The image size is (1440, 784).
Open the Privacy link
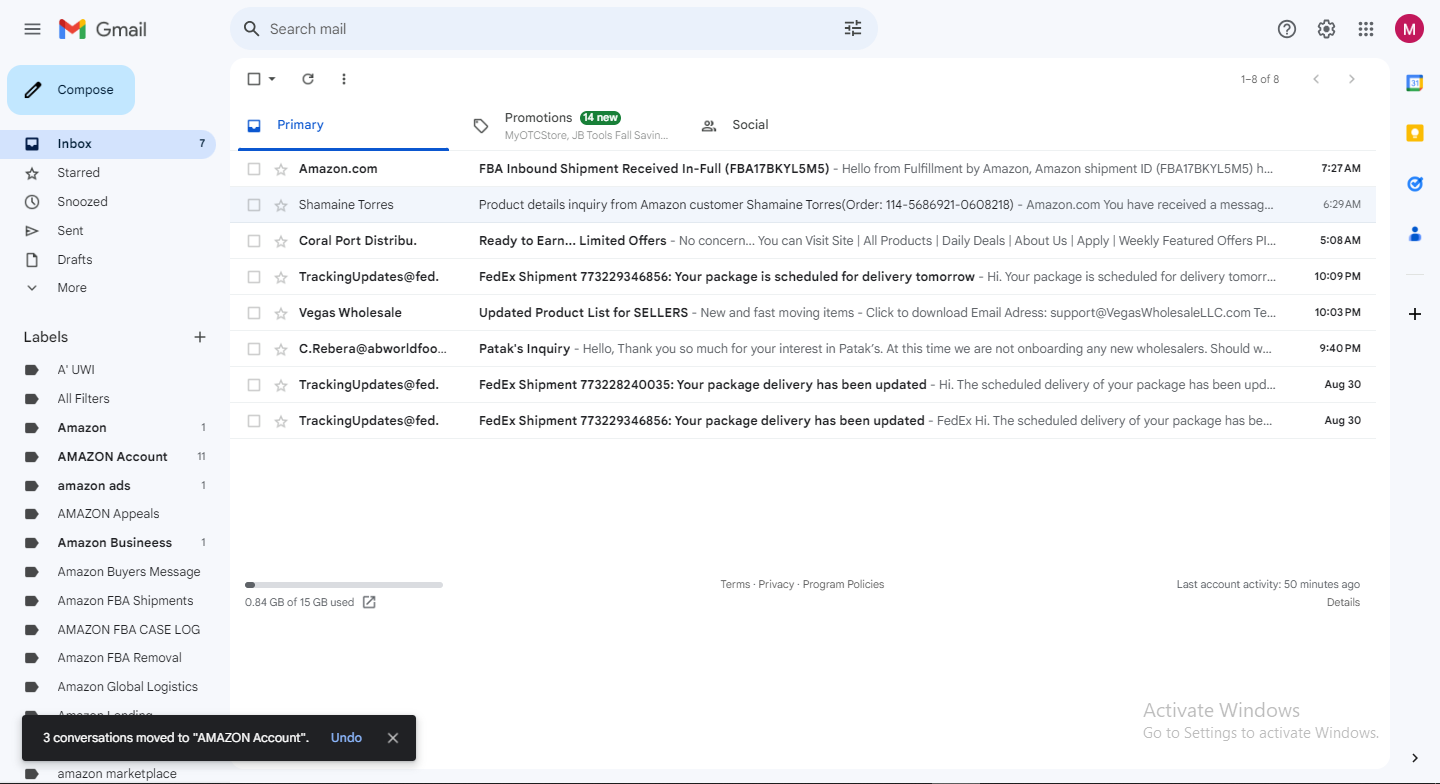[x=776, y=584]
